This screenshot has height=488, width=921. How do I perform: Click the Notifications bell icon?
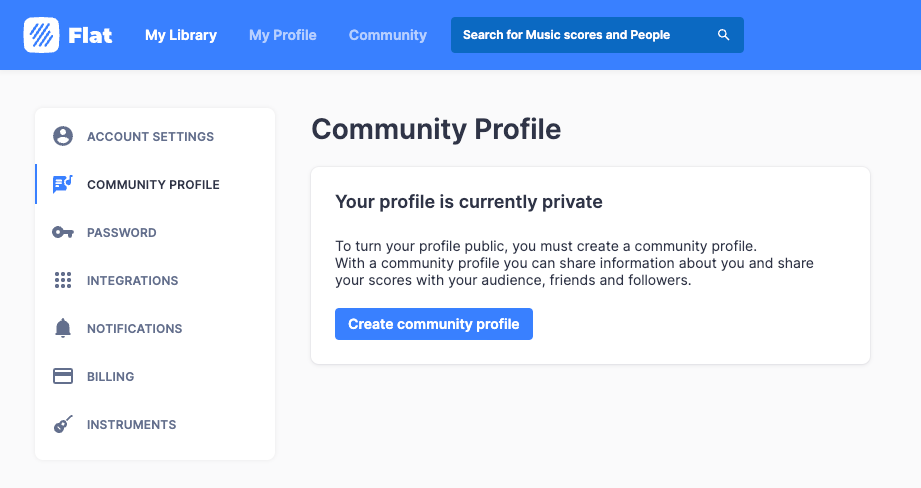click(63, 328)
